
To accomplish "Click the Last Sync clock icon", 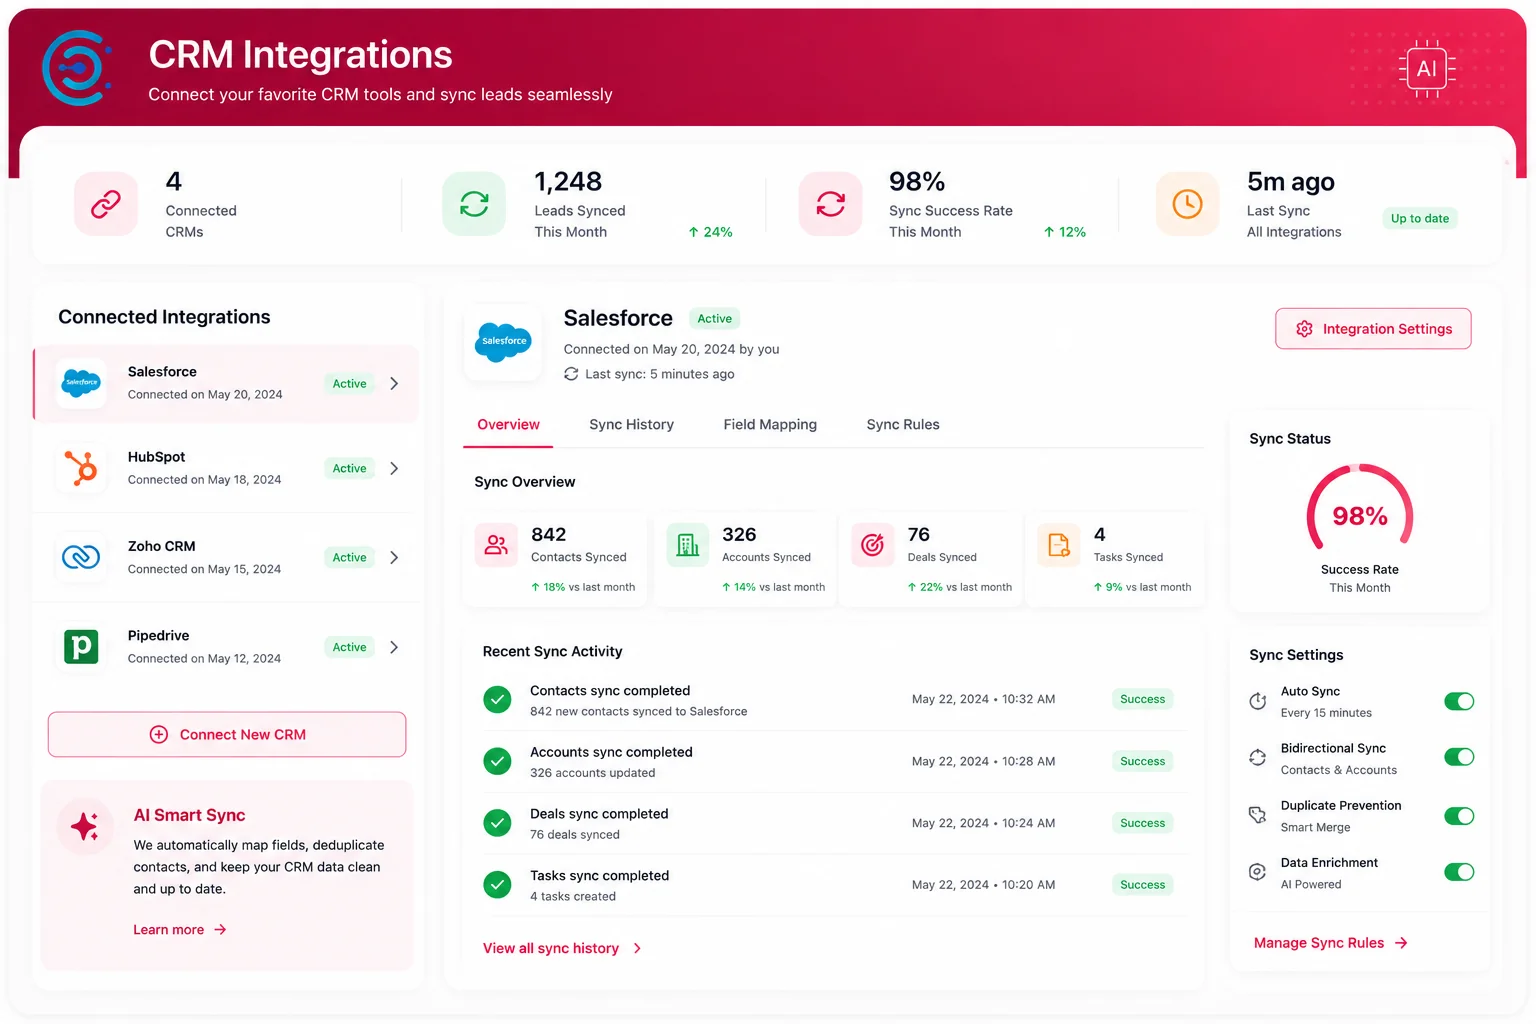I will point(1187,204).
